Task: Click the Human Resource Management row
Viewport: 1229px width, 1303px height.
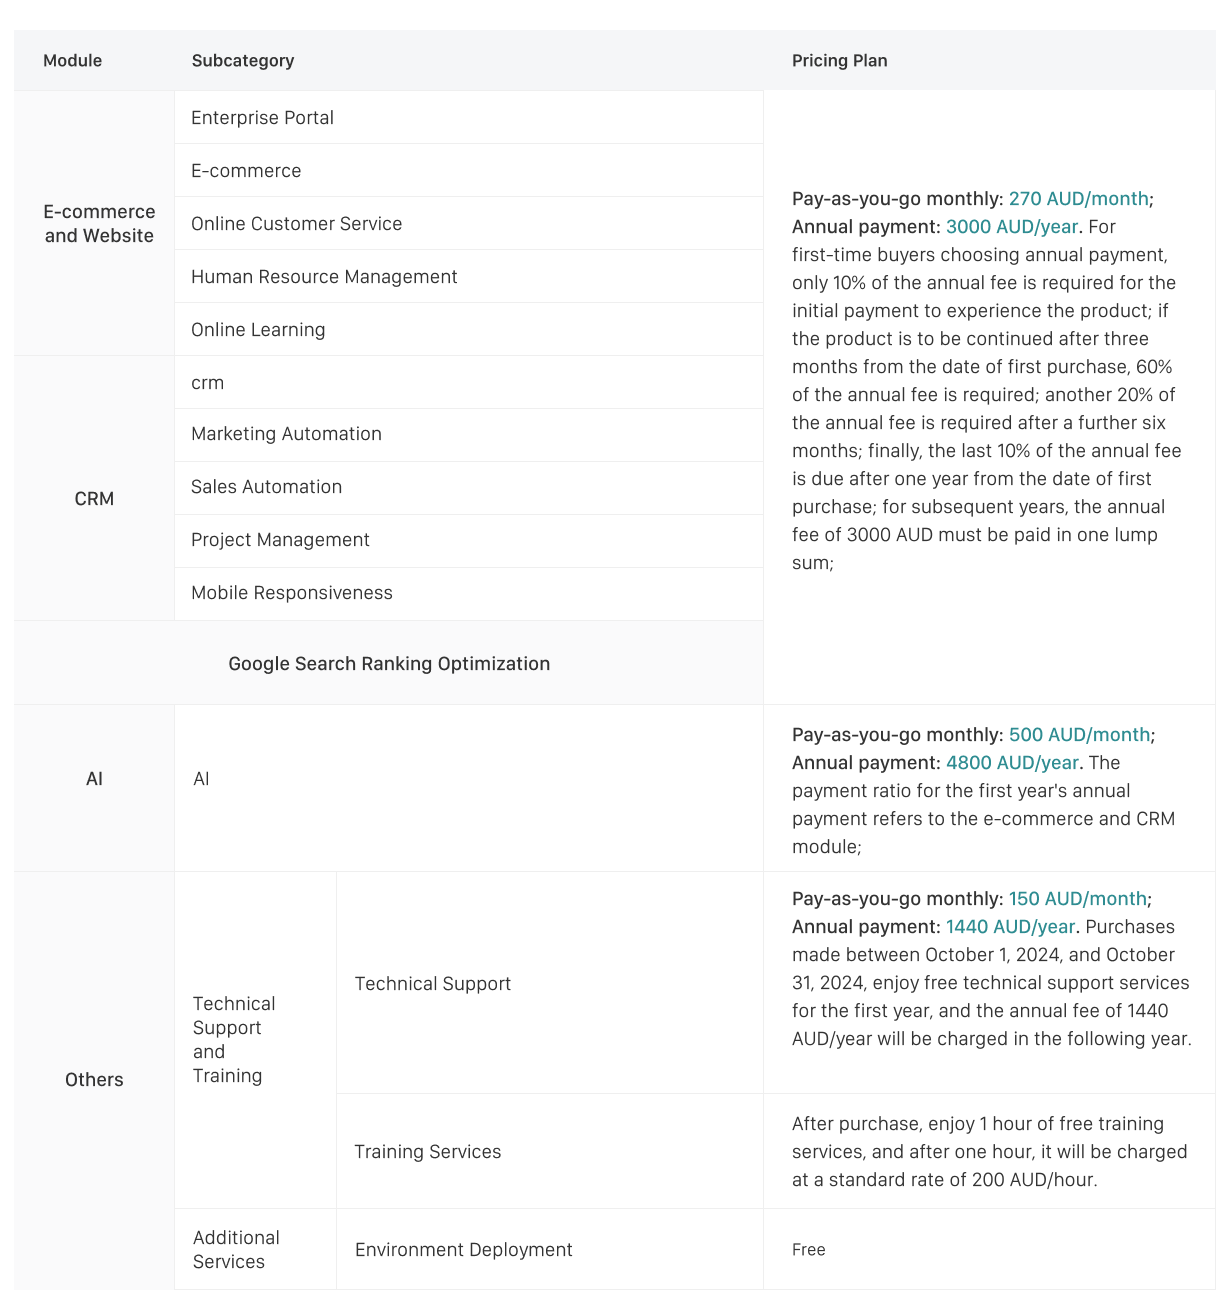Action: tap(324, 277)
